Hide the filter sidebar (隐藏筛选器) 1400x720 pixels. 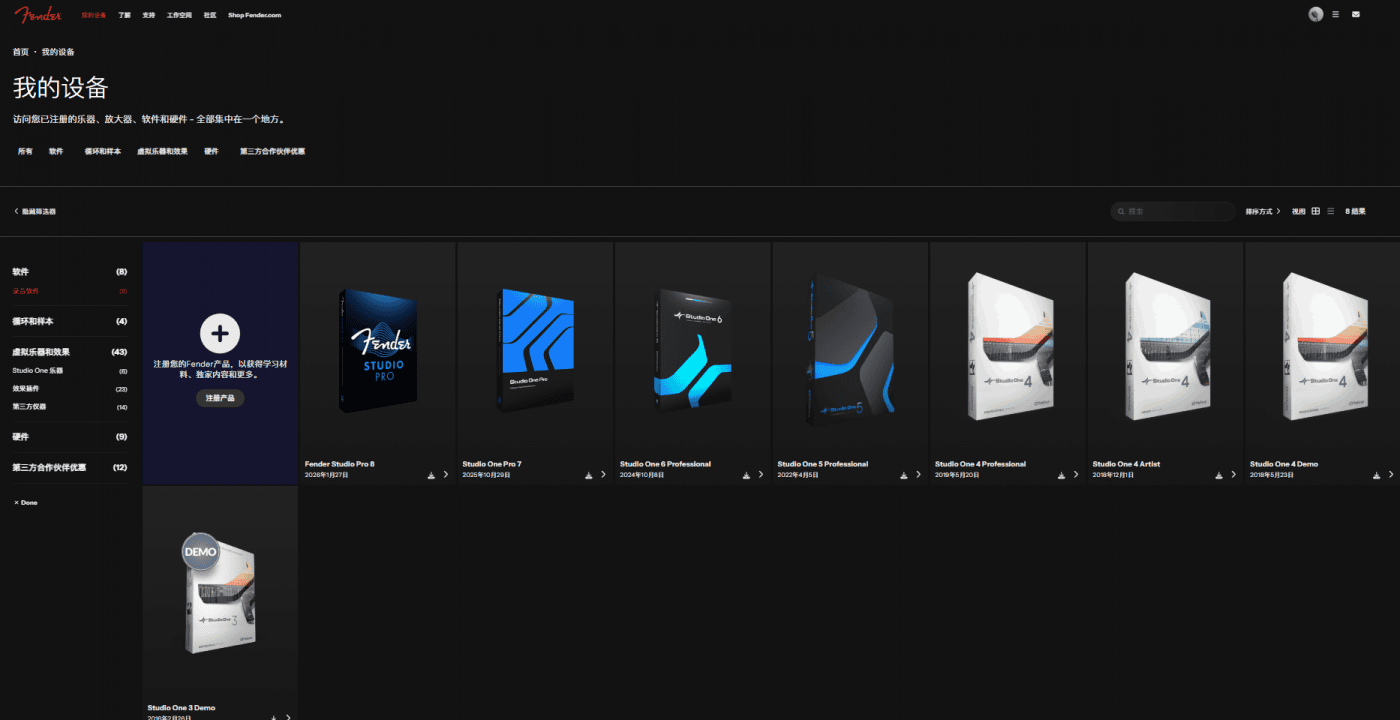36,211
